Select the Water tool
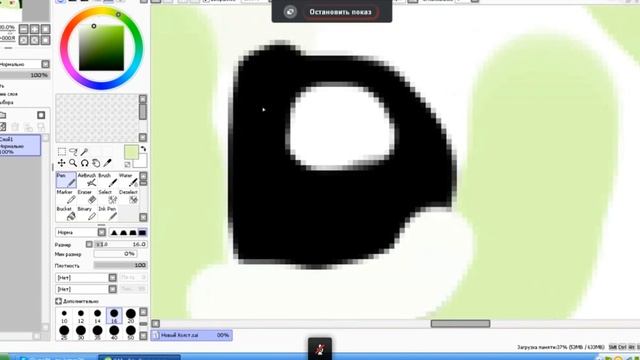Image resolution: width=640 pixels, height=360 pixels. point(128,180)
